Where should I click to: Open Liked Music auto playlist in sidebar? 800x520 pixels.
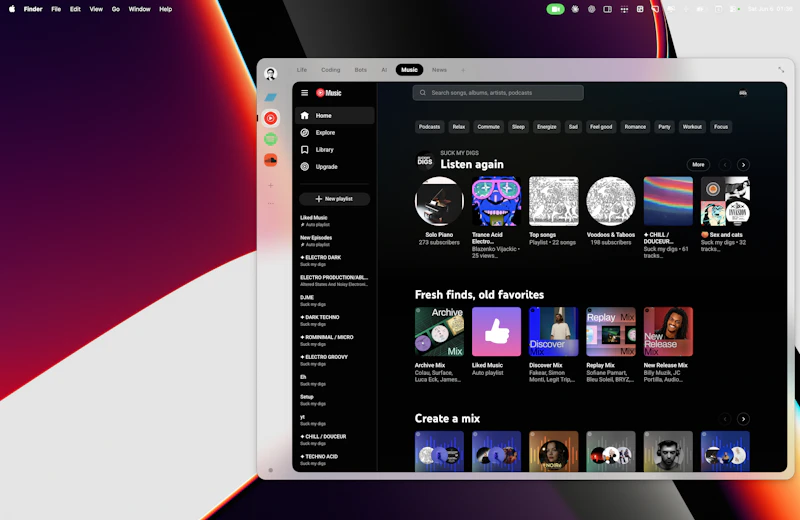[335, 220]
